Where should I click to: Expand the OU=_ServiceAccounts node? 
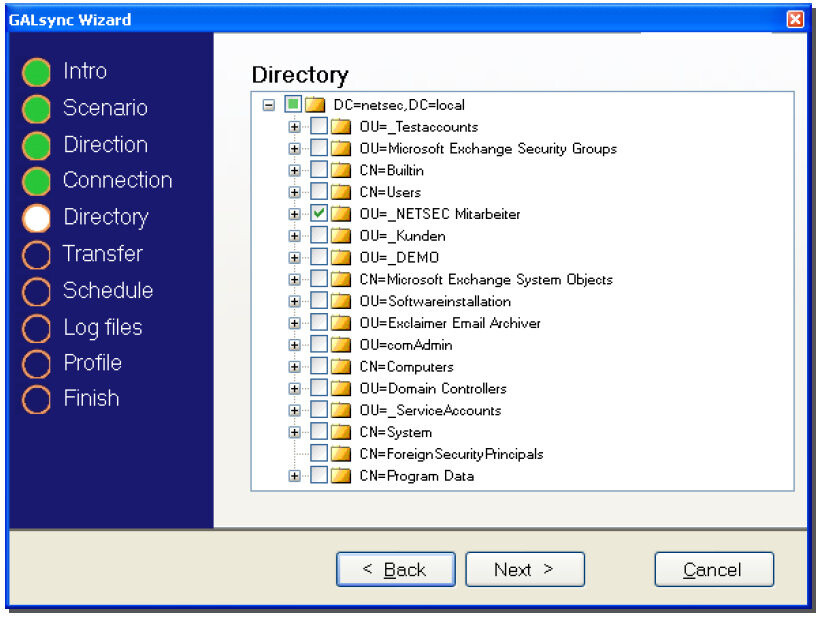[294, 411]
